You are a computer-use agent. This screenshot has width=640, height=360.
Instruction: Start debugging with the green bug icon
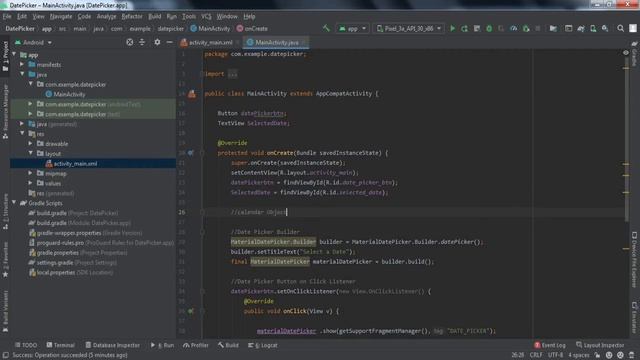point(489,29)
